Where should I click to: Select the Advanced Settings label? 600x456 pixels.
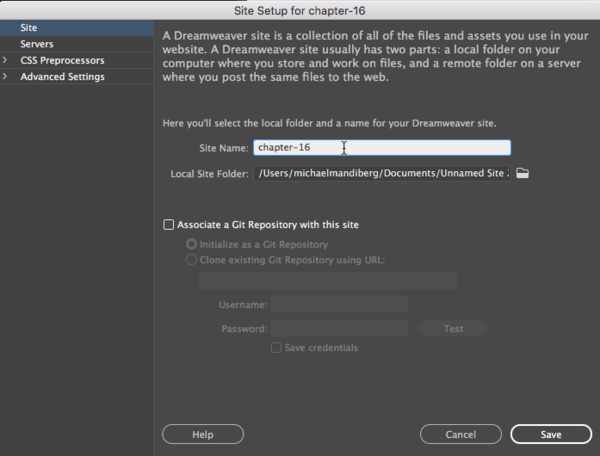pos(62,76)
